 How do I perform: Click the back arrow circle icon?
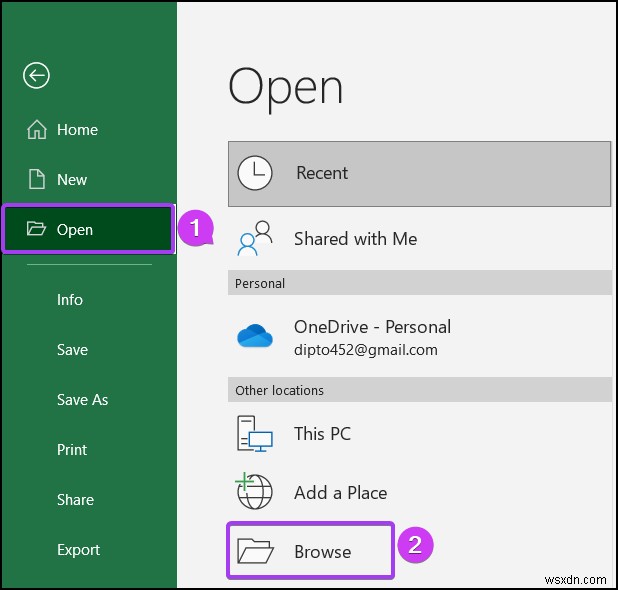[36, 75]
